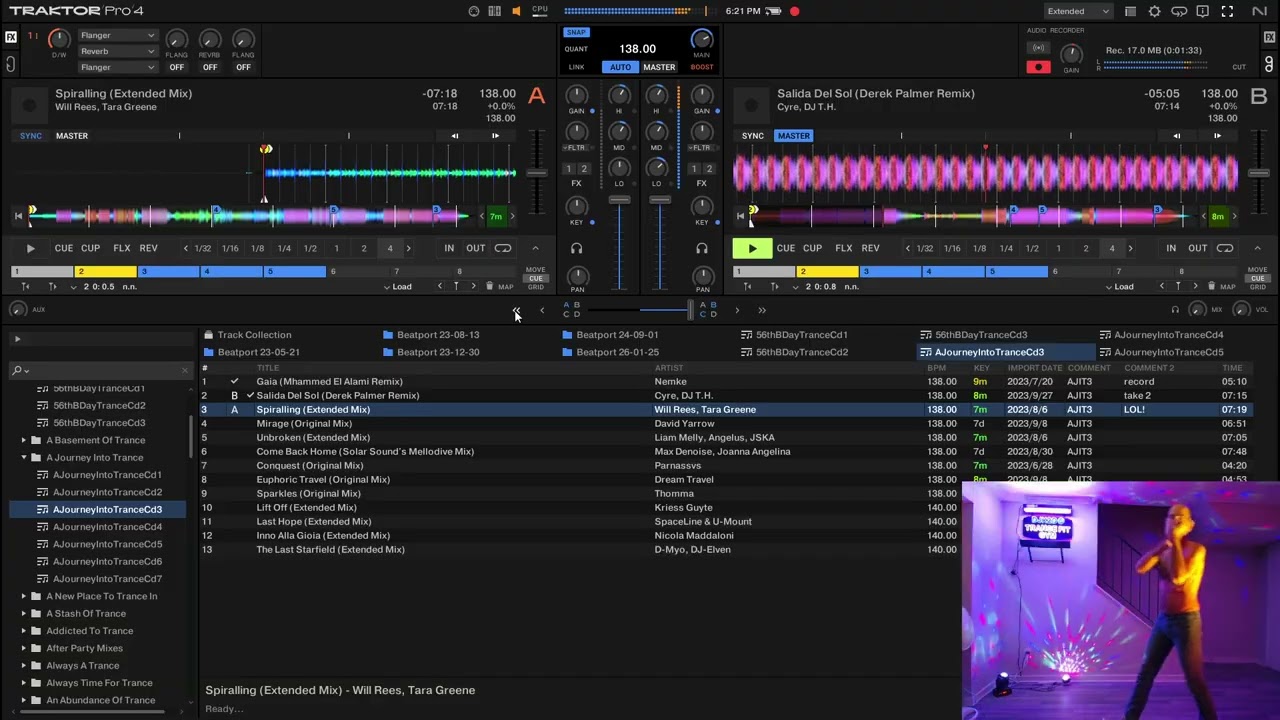
Task: Play deck A
Action: click(30, 248)
